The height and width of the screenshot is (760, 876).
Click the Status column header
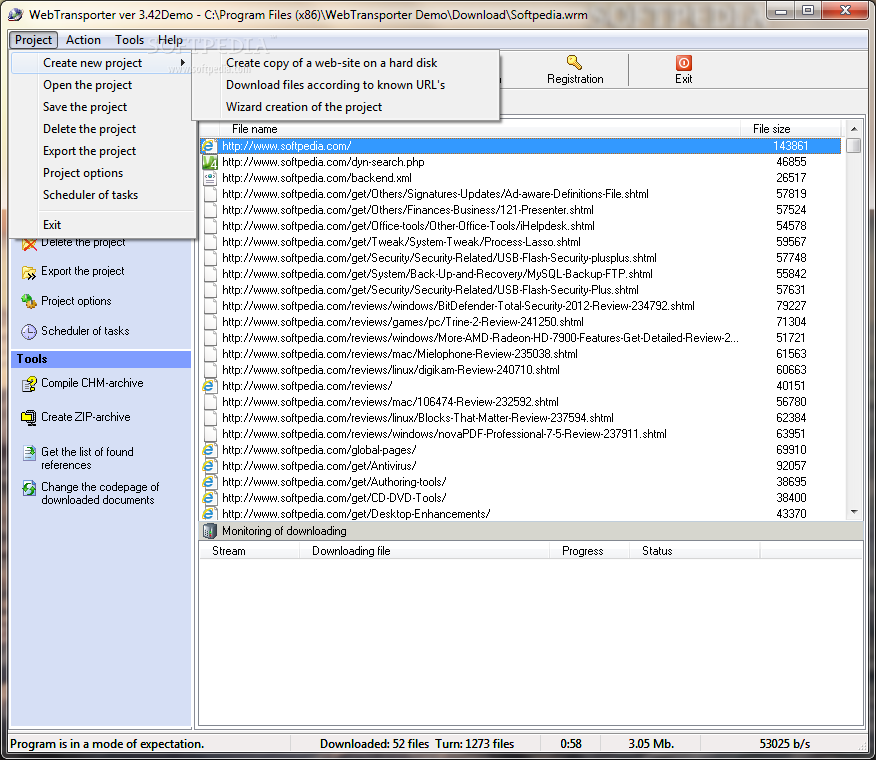point(694,551)
